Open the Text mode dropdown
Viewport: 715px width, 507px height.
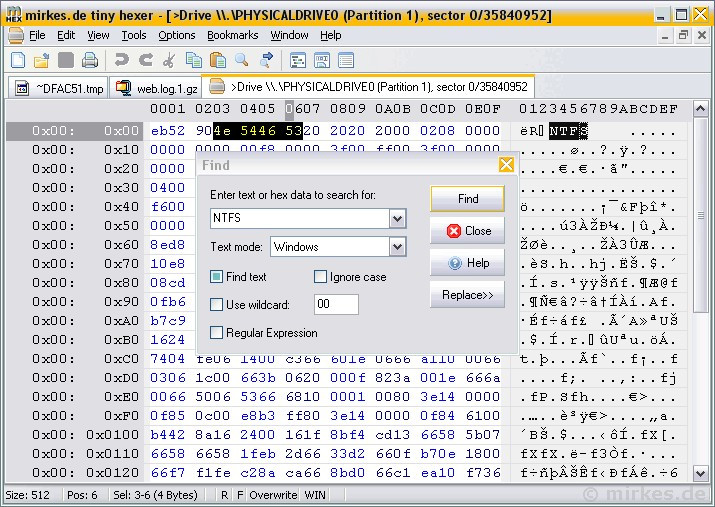397,247
